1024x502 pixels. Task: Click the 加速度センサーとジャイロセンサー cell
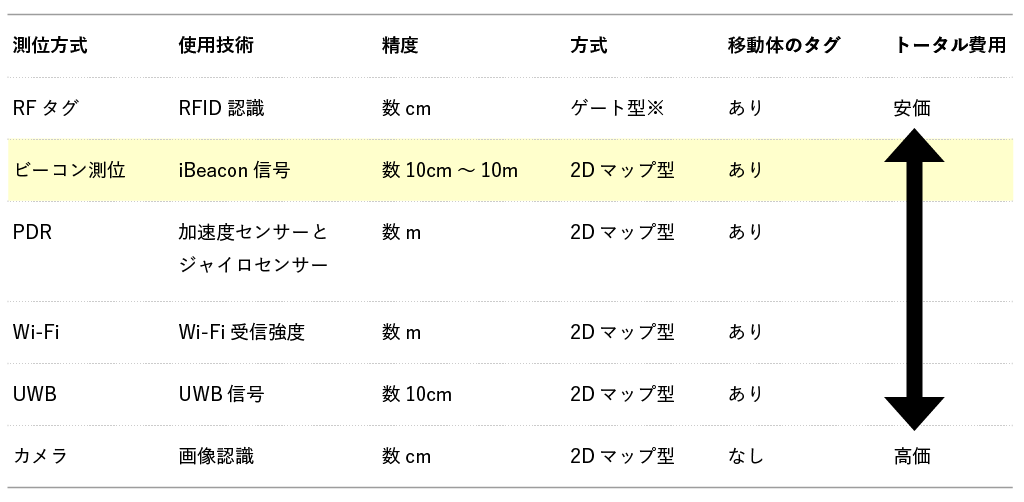pos(253,249)
